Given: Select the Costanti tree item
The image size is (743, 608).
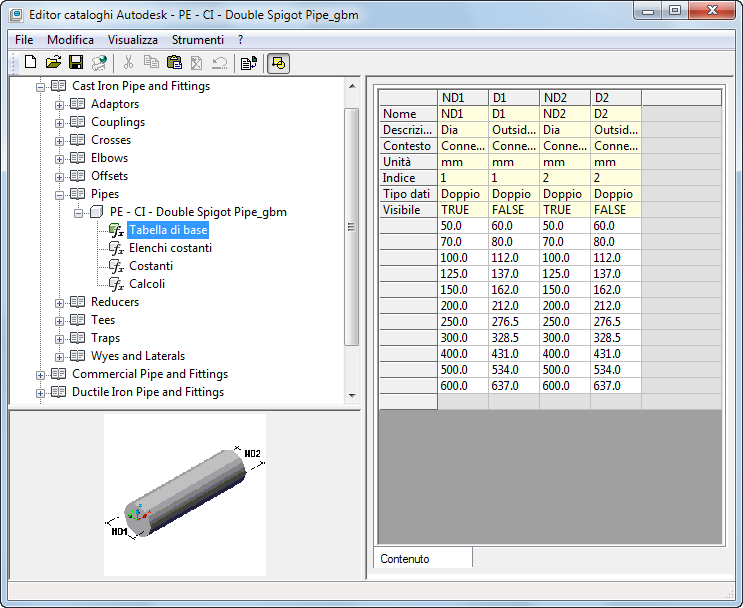Looking at the screenshot, I should click(x=151, y=266).
